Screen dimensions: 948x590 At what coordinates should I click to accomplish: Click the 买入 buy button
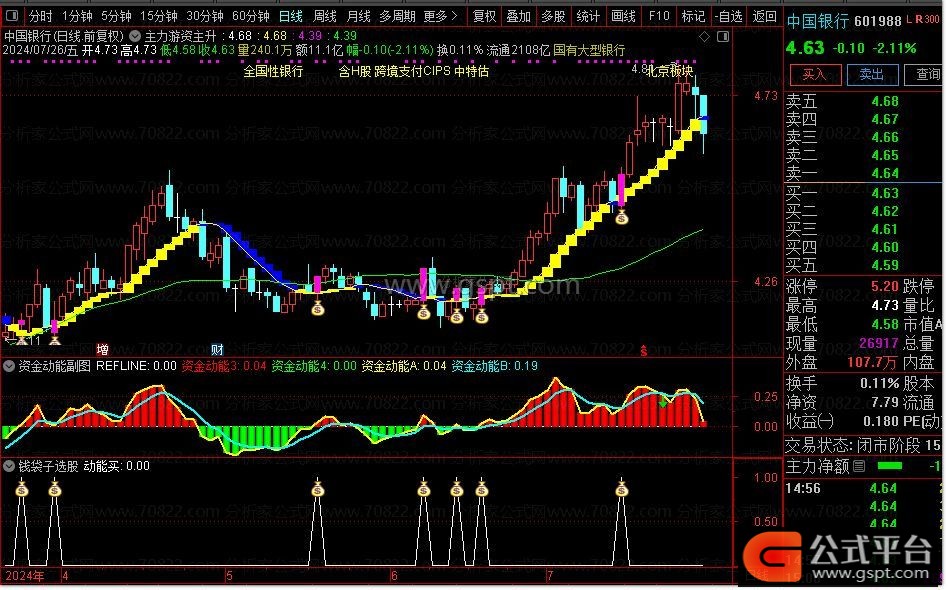[x=815, y=75]
